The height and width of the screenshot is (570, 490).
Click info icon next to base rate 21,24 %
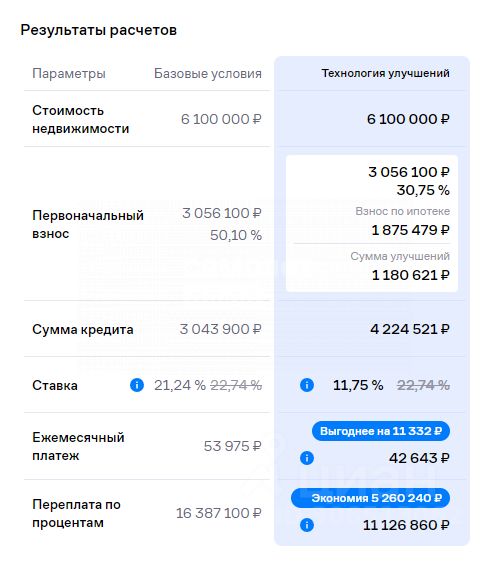137,385
